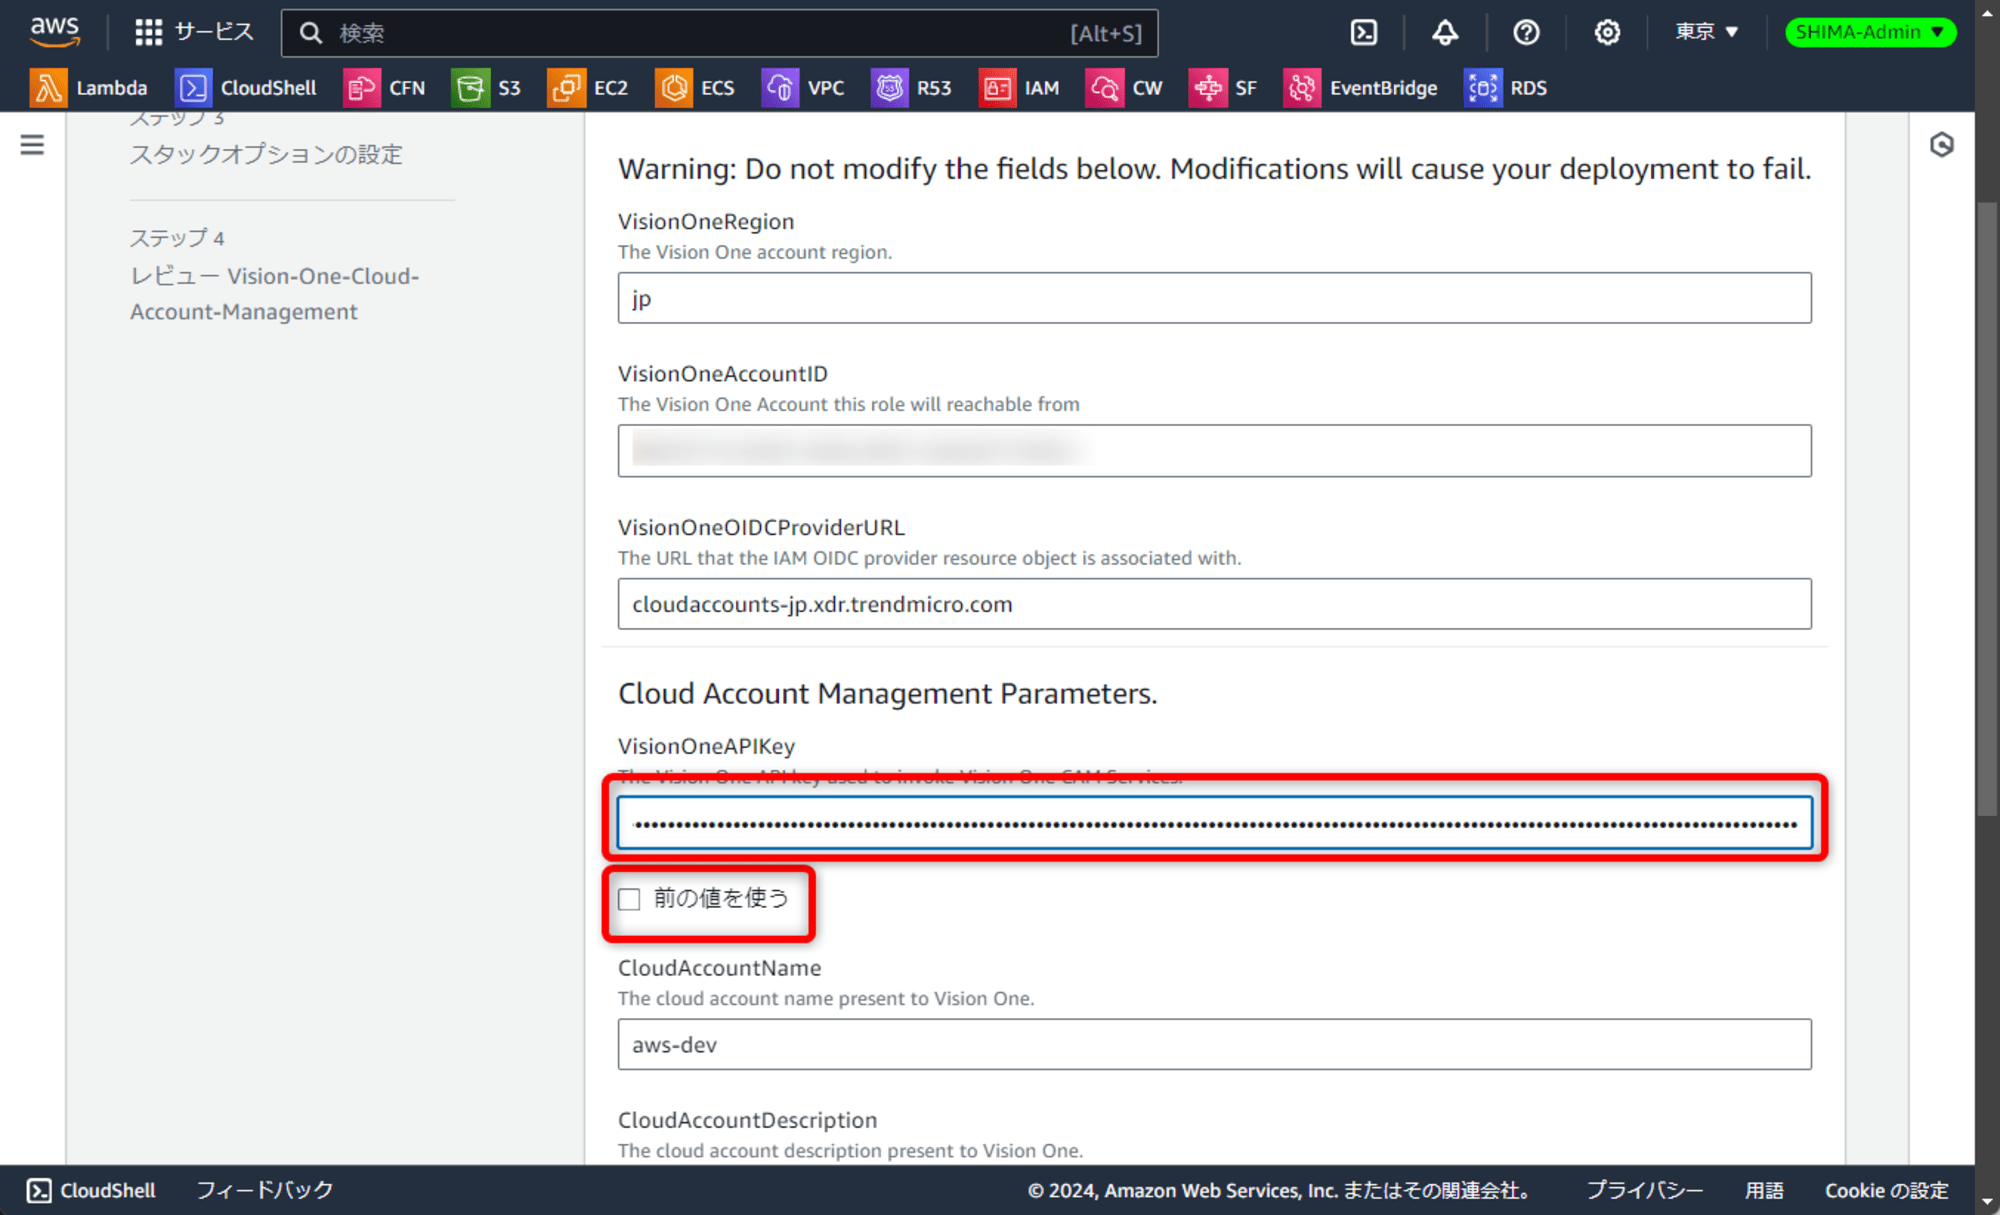Open the VPC shortcut icon
This screenshot has height=1215, width=2000.
pos(780,88)
